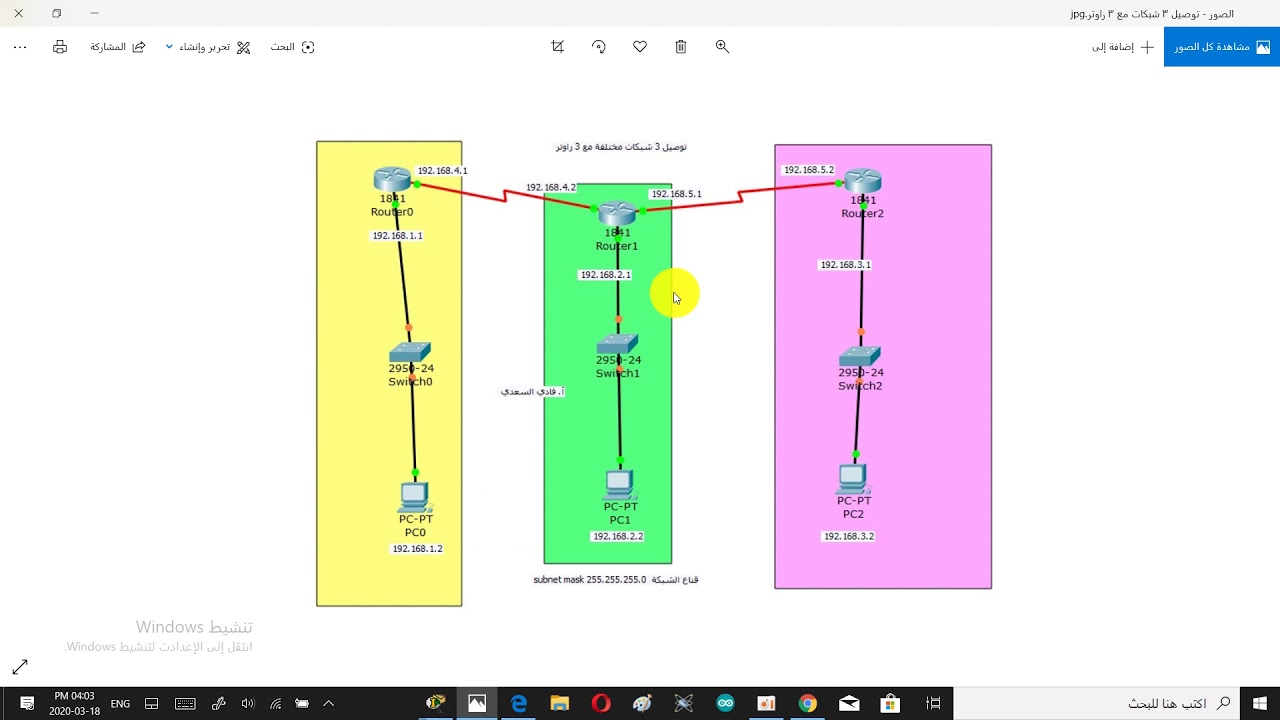This screenshot has width=1280, height=720.
Task: Click the PC0 computer in the diagram
Action: click(x=414, y=497)
